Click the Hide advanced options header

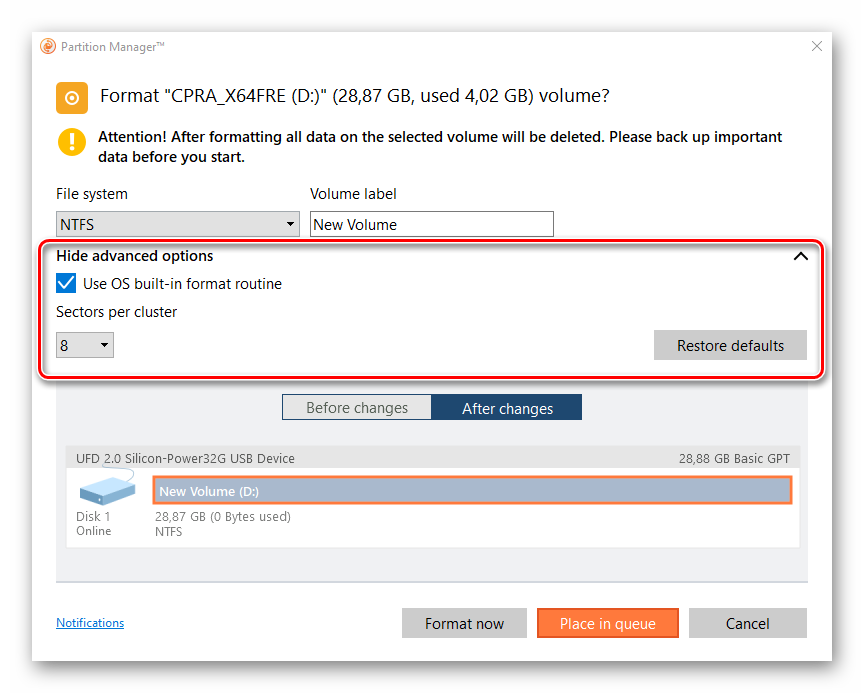[134, 256]
